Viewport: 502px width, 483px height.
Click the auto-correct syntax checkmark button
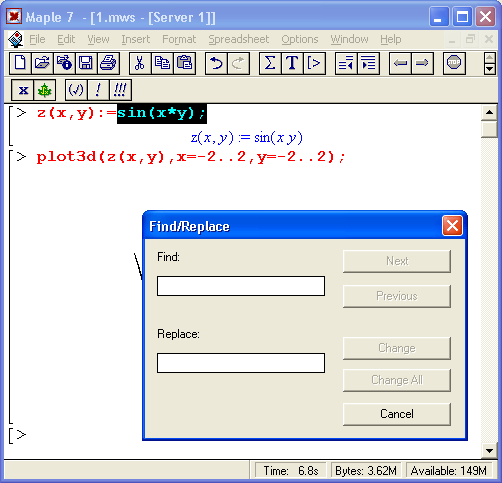click(76, 90)
